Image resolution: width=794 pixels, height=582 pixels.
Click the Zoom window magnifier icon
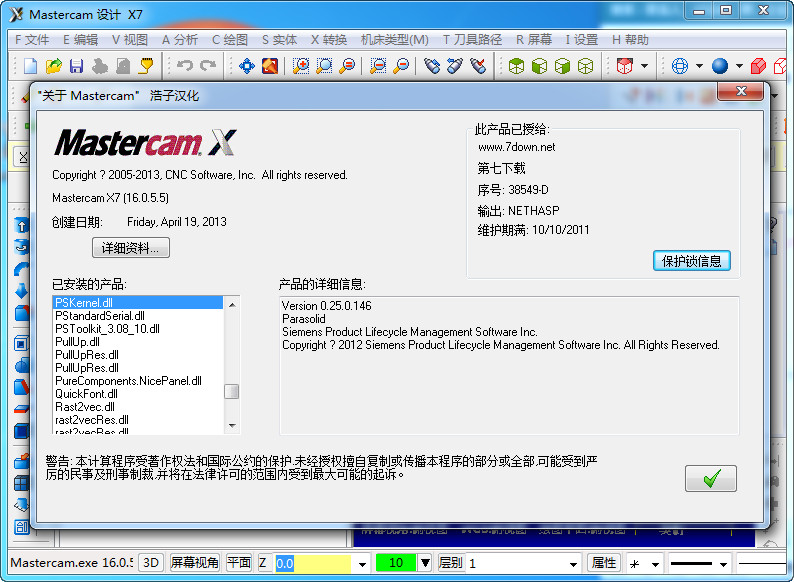(301, 66)
